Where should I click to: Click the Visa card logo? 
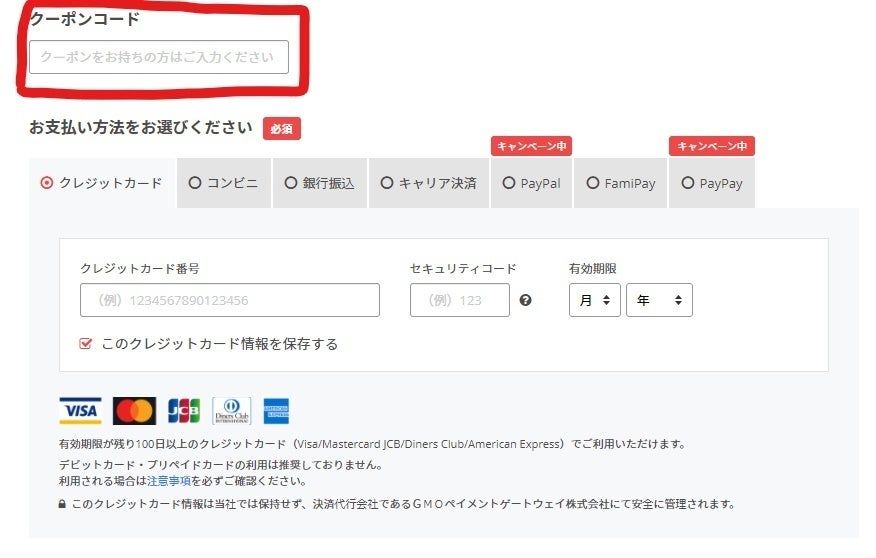click(x=80, y=411)
